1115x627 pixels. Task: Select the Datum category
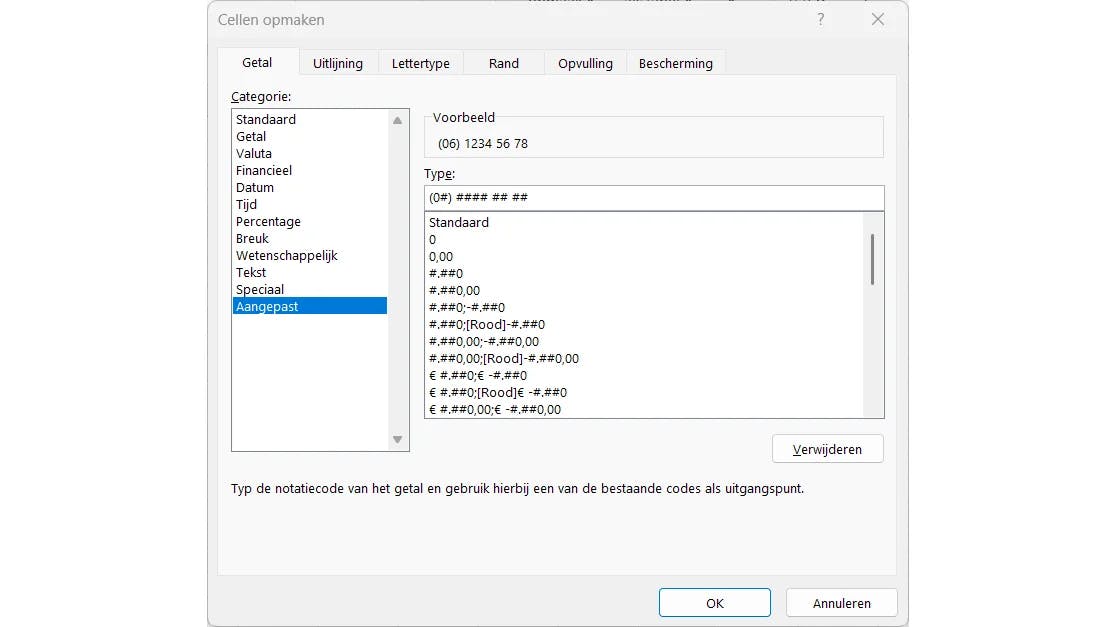coord(310,188)
